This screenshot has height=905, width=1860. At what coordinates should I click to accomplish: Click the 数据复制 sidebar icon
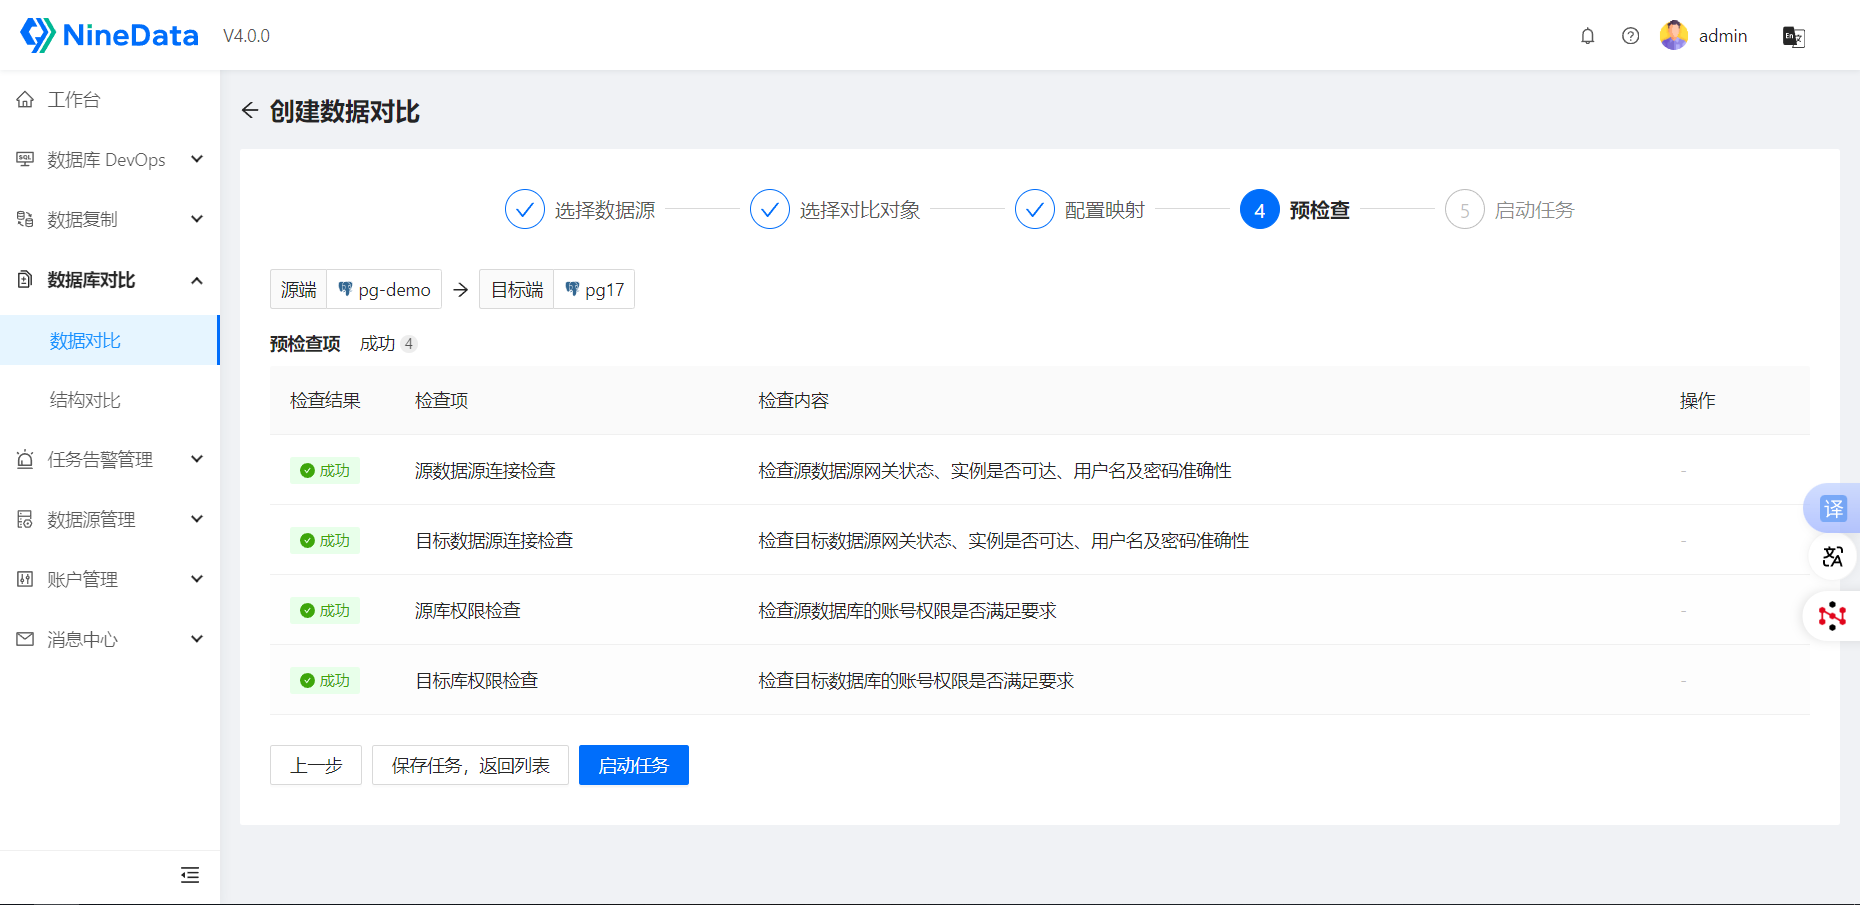point(25,219)
